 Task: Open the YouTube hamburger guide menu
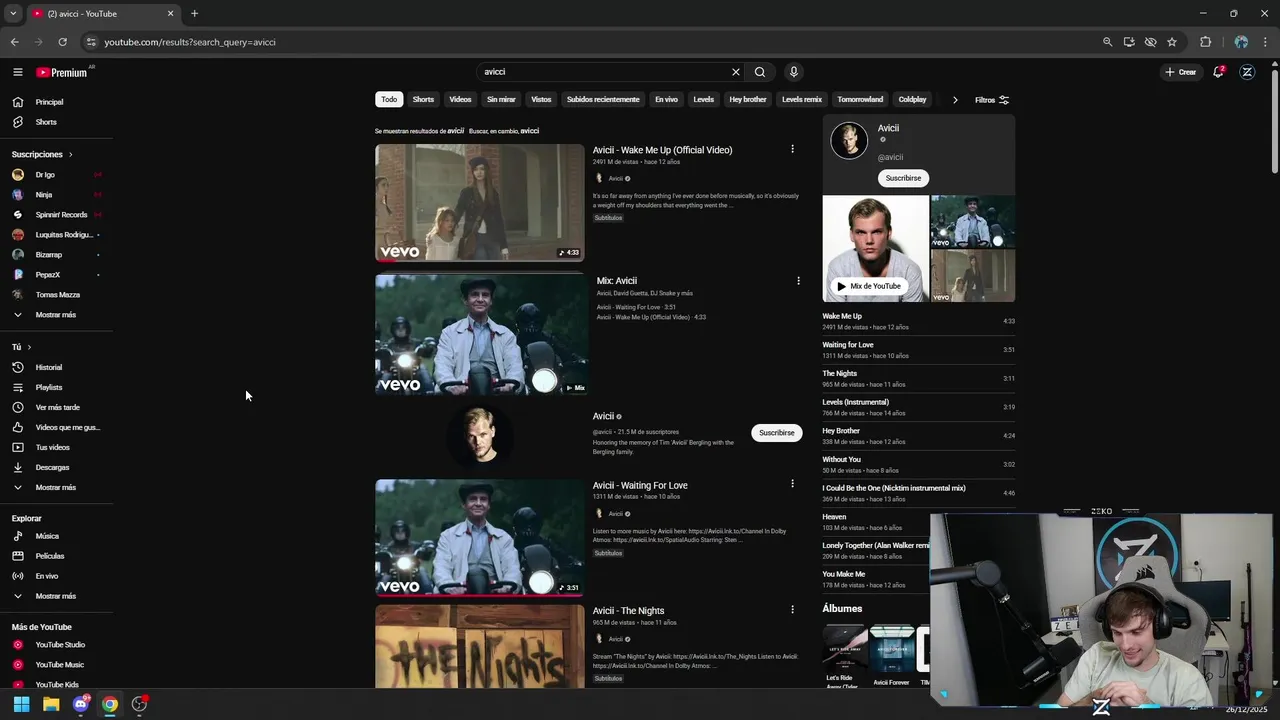pos(17,72)
